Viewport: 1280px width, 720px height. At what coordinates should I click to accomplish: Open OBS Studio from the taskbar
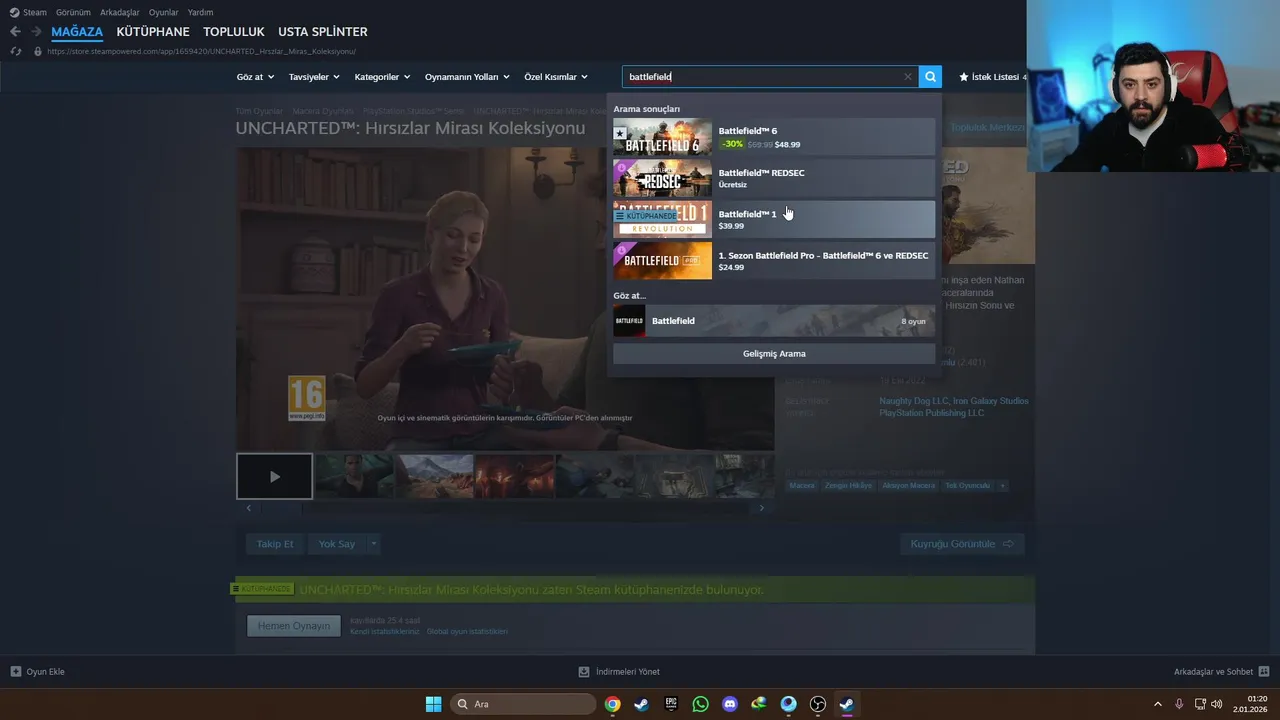[x=818, y=704]
